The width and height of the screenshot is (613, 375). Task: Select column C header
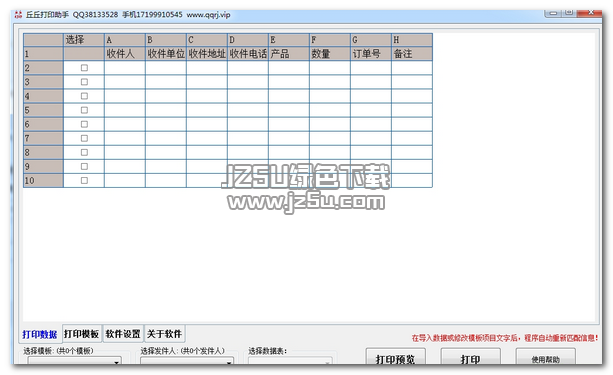pos(207,40)
